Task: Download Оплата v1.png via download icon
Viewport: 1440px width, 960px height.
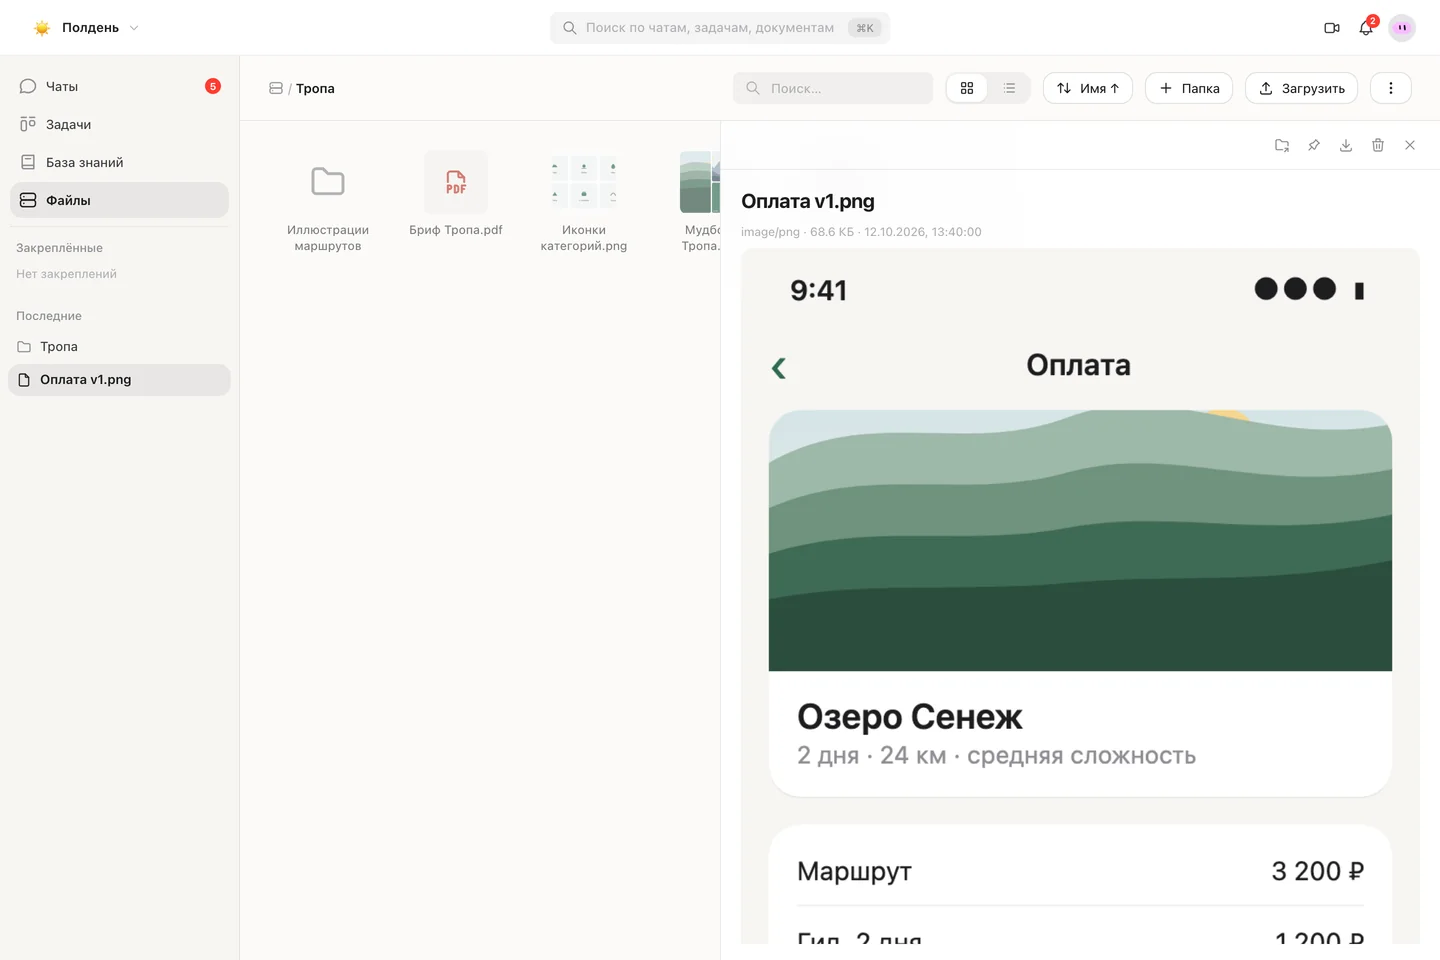Action: (x=1346, y=145)
